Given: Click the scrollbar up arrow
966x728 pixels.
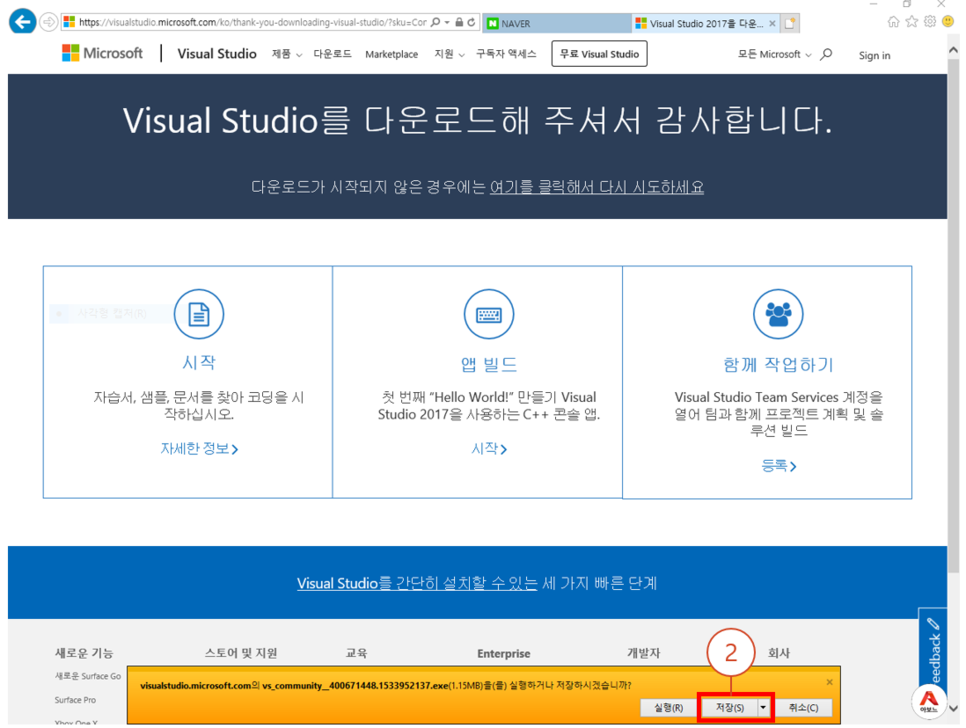Looking at the screenshot, I should pos(954,51).
